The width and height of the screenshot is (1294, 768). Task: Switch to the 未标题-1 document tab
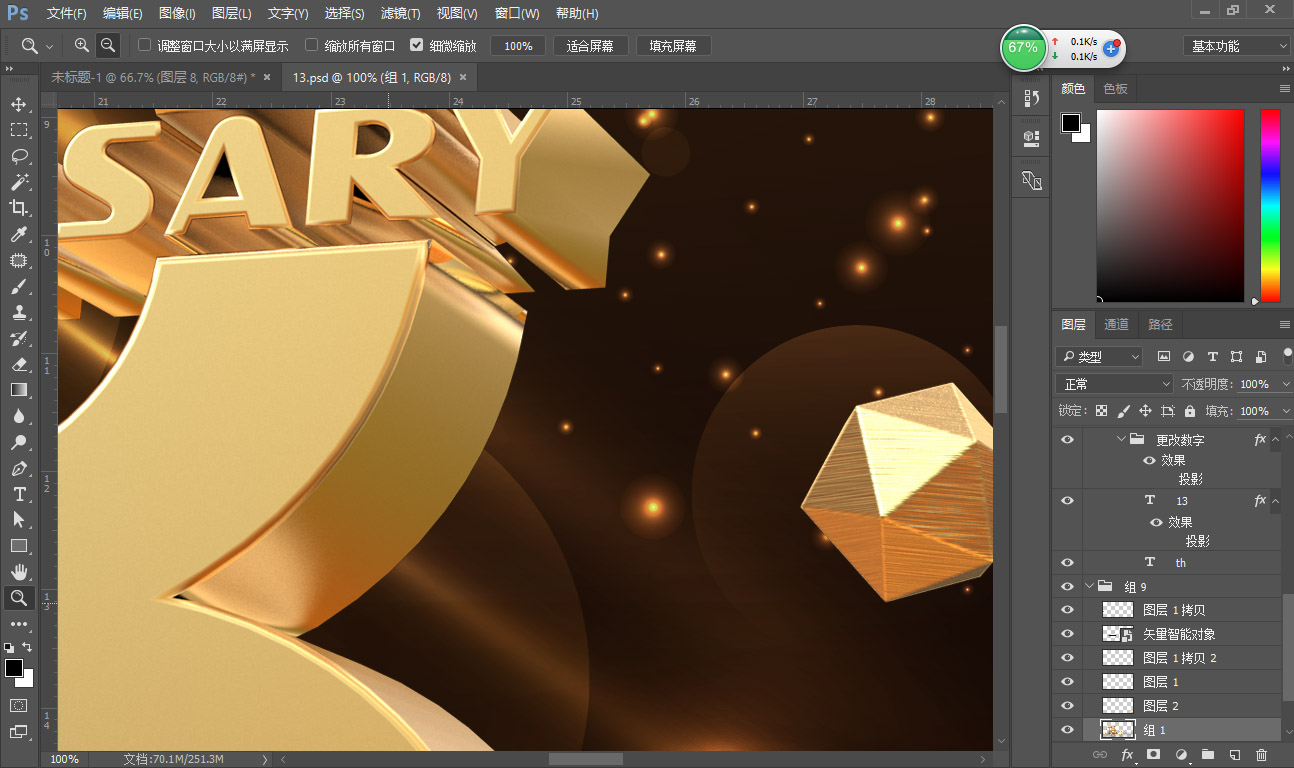[152, 77]
